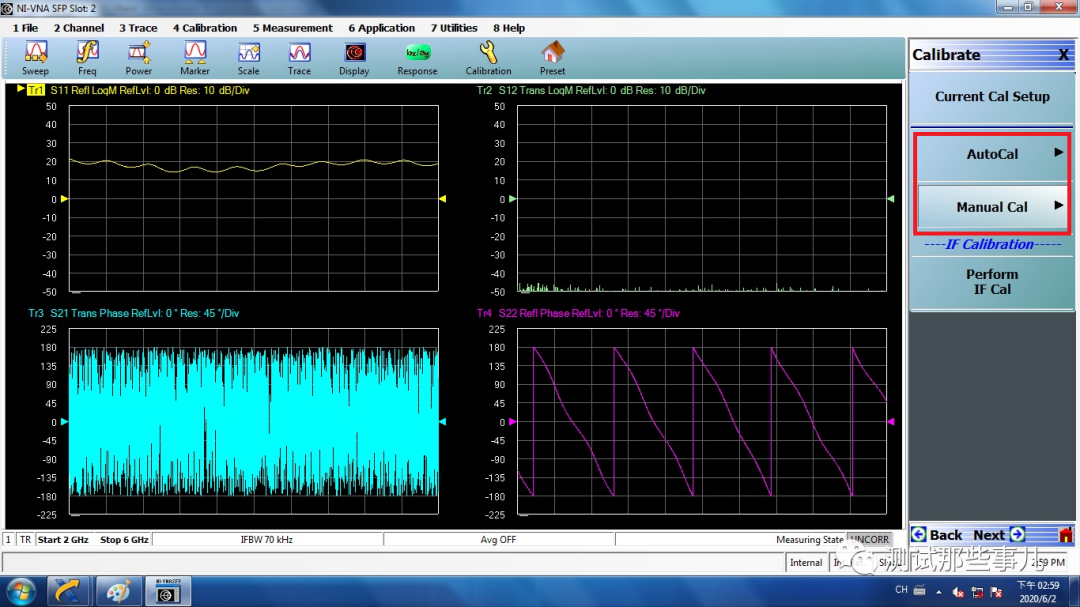Click the S22 phase plot area

click(702, 421)
